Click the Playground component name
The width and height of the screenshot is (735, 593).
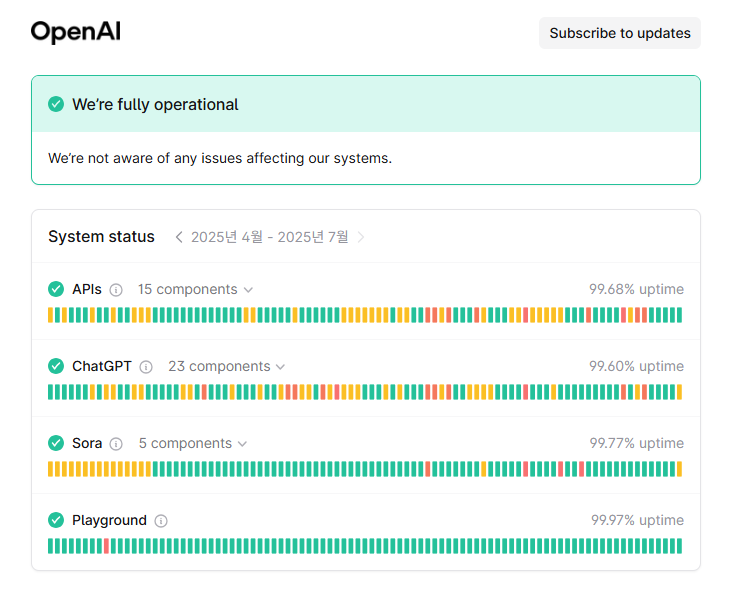(109, 520)
